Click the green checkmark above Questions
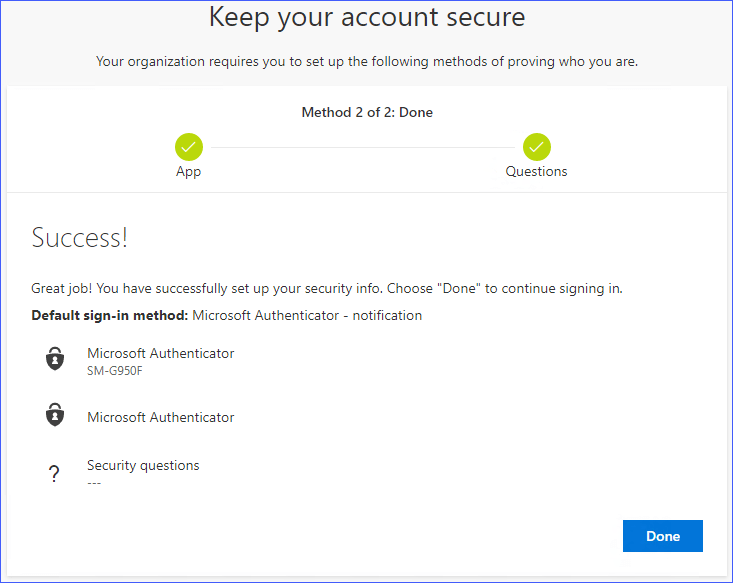Viewport: 733px width, 583px height. pyautogui.click(x=536, y=147)
